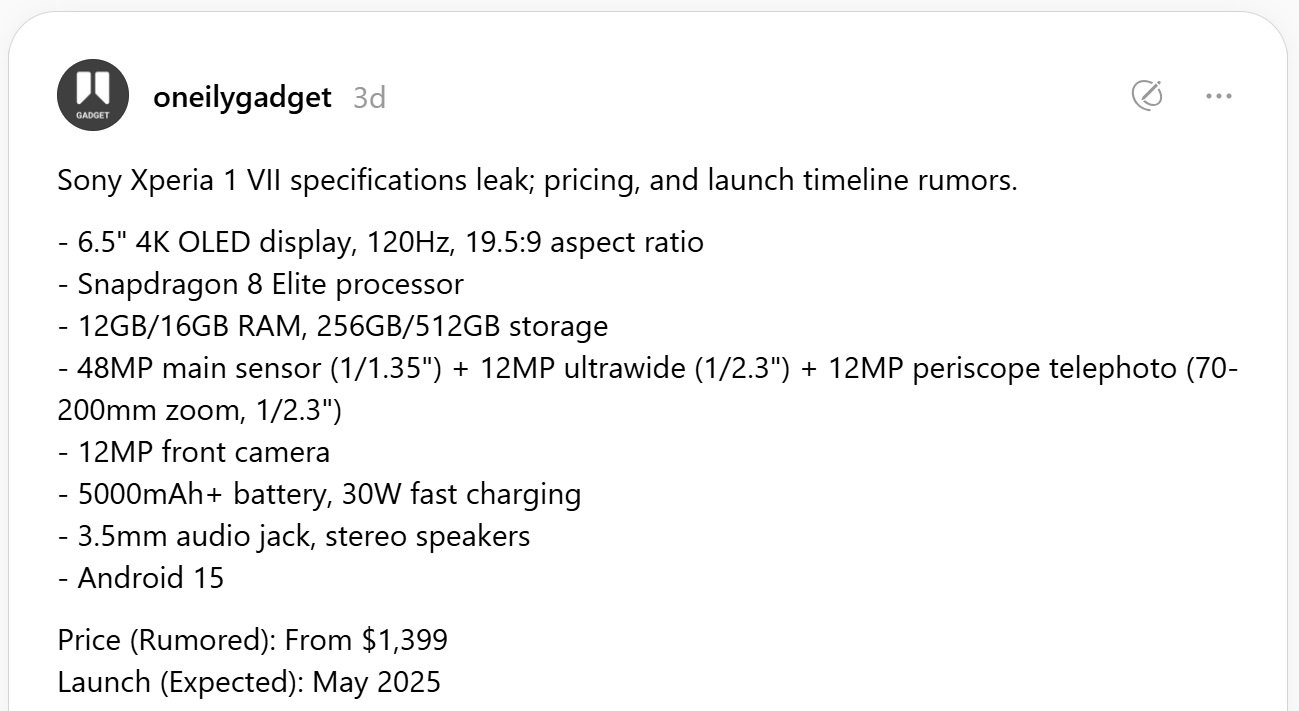The width and height of the screenshot is (1299, 711).
Task: Open the oneilygadget profile avatar
Action: (93, 95)
